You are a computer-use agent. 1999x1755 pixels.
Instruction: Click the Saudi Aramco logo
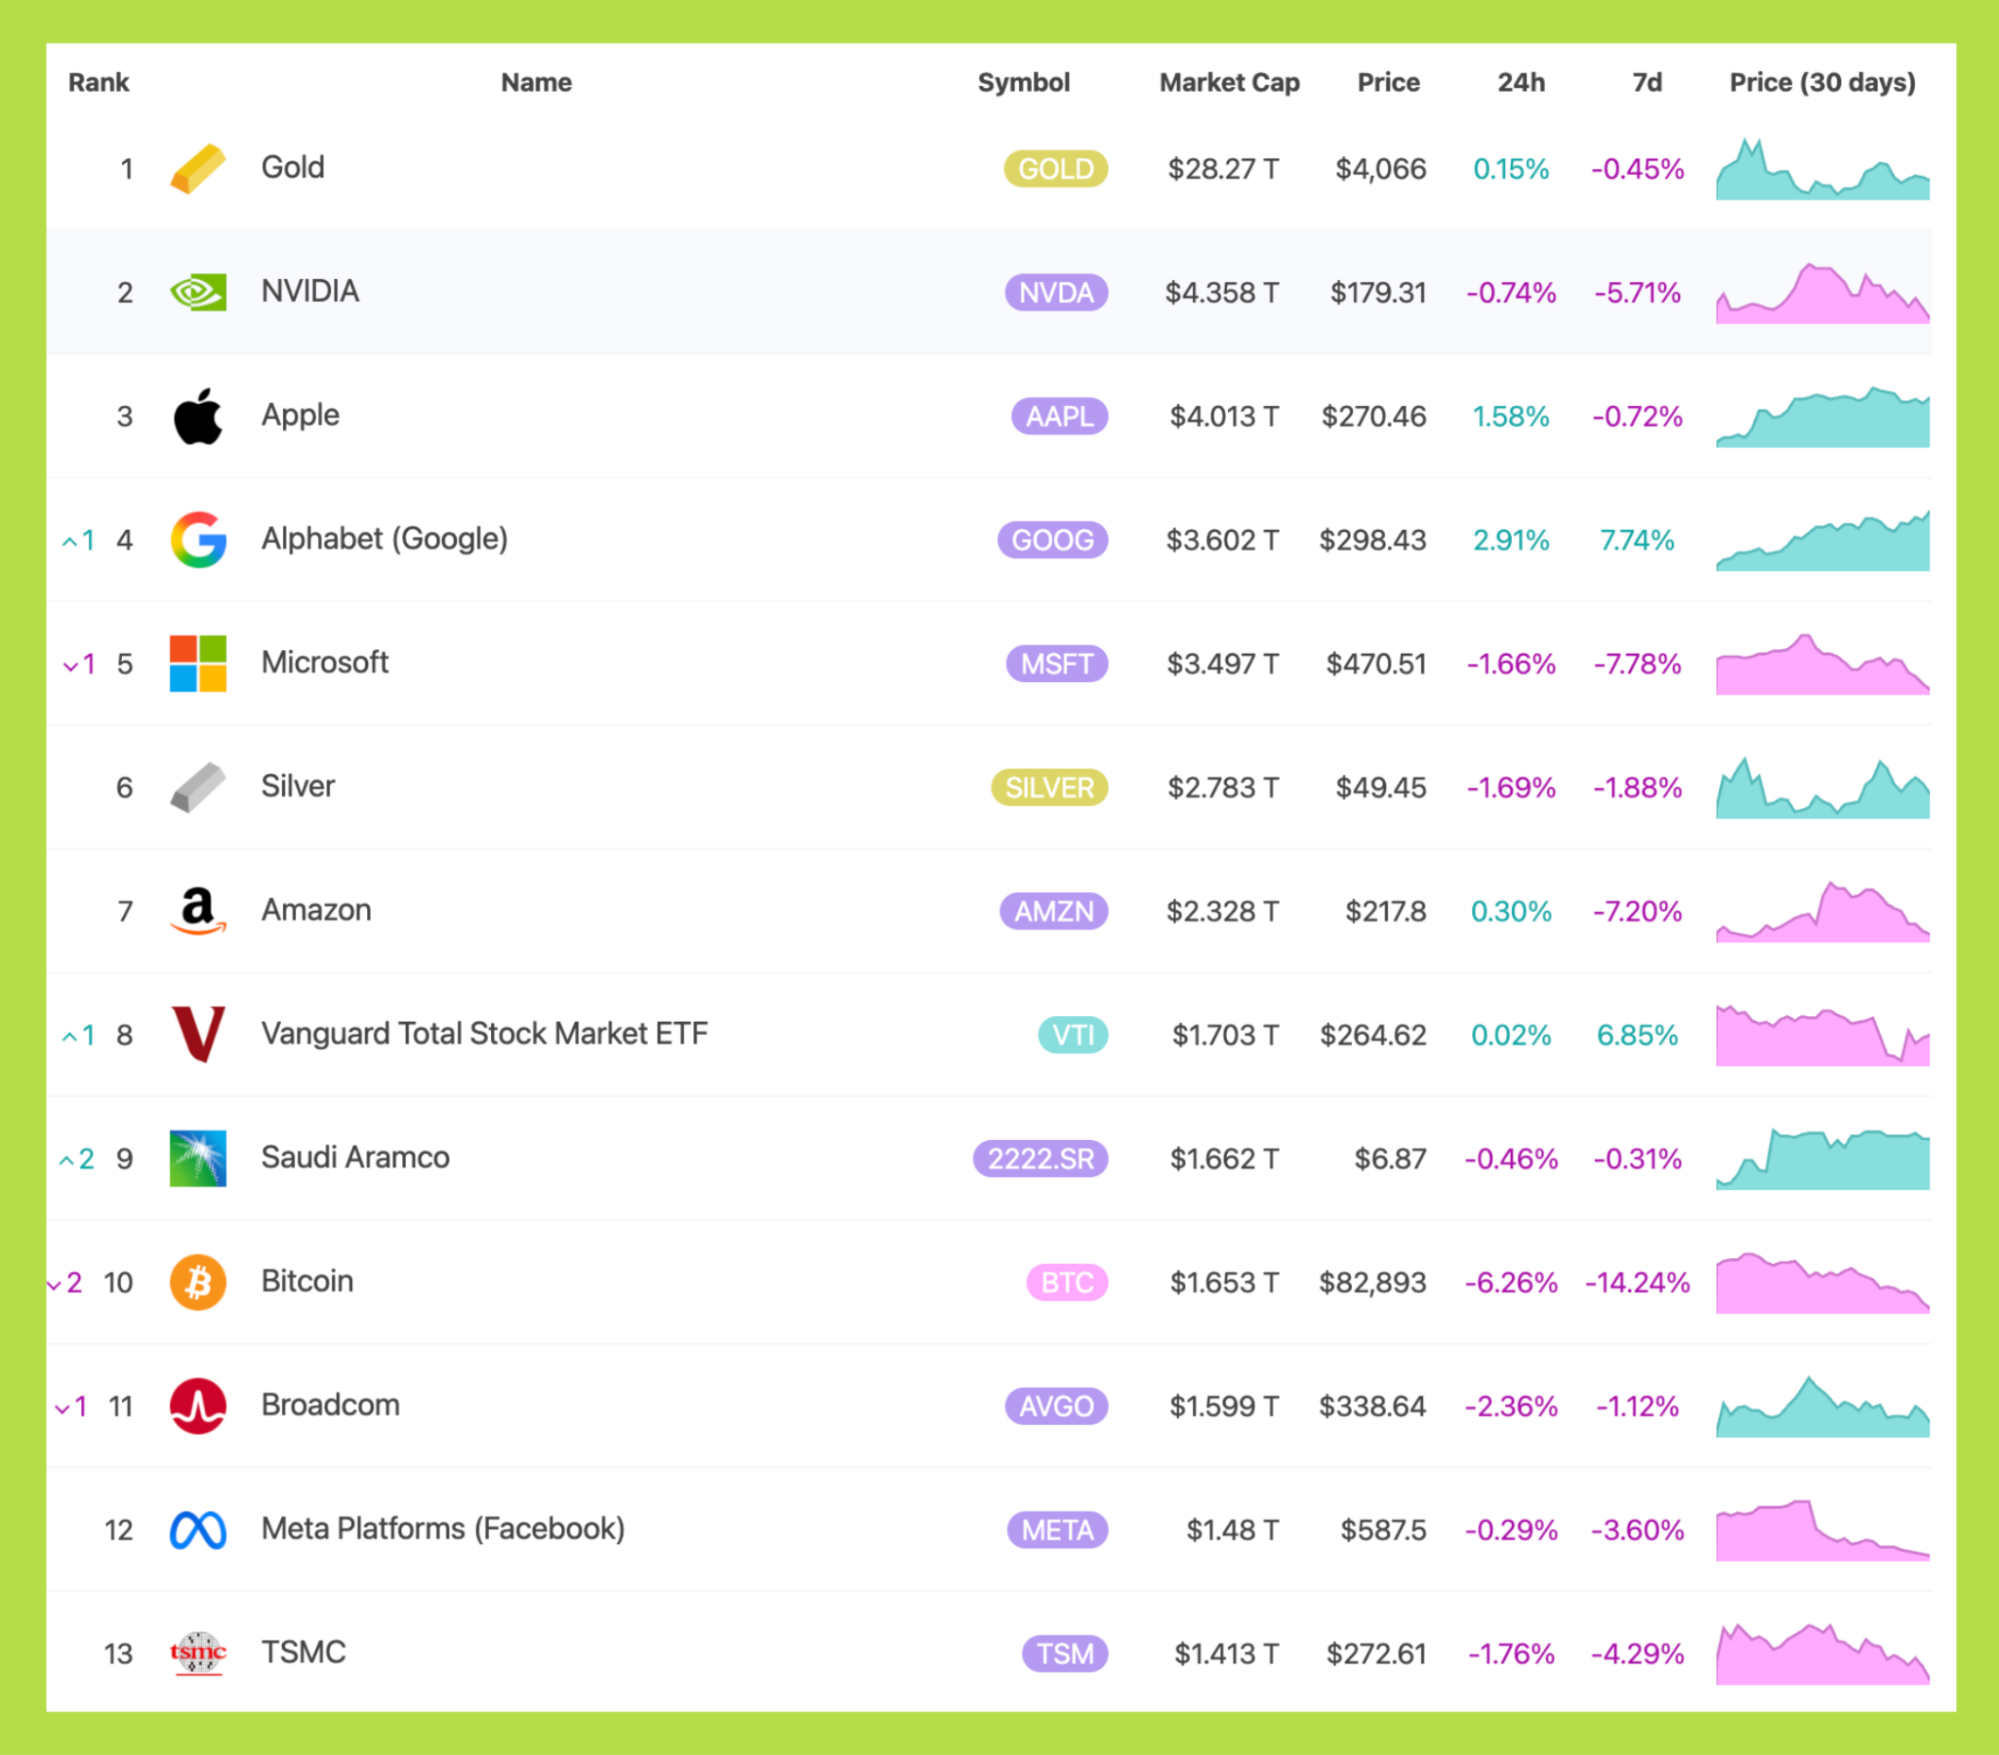[198, 1158]
